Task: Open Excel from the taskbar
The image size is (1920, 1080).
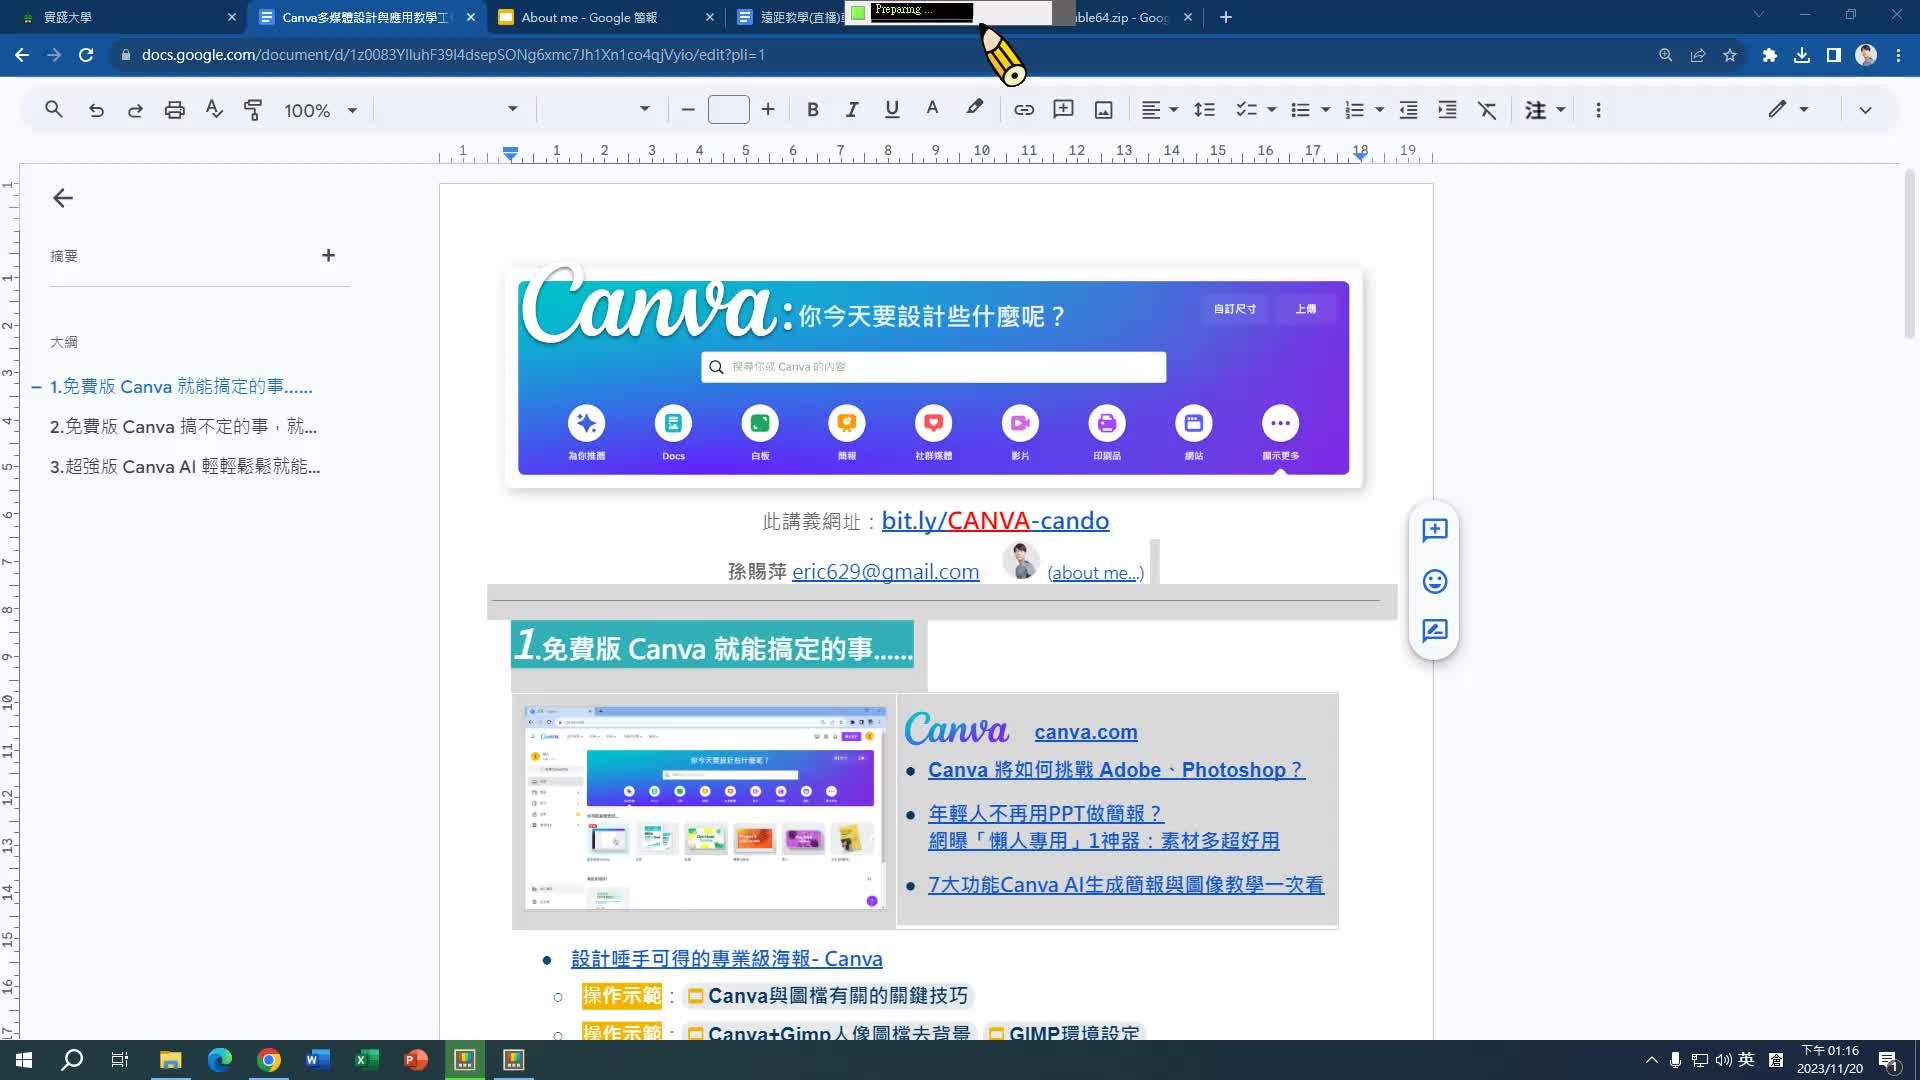Action: pyautogui.click(x=366, y=1060)
